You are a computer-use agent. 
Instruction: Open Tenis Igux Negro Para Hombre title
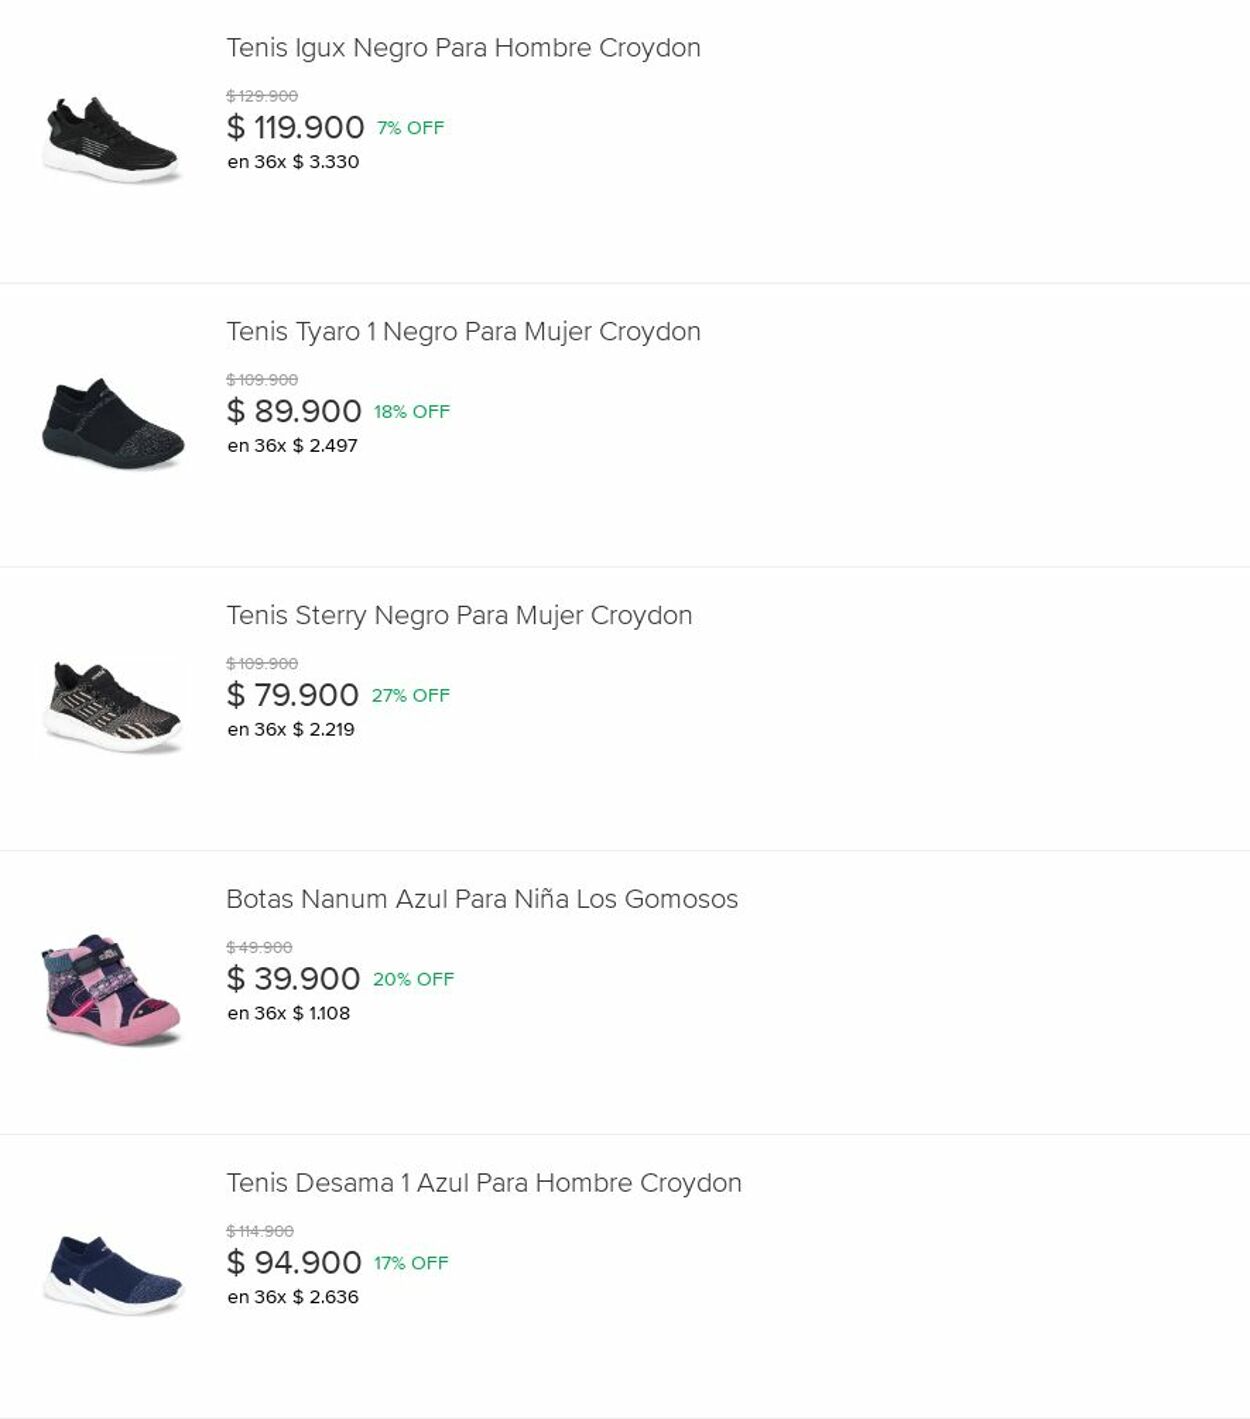coord(463,48)
